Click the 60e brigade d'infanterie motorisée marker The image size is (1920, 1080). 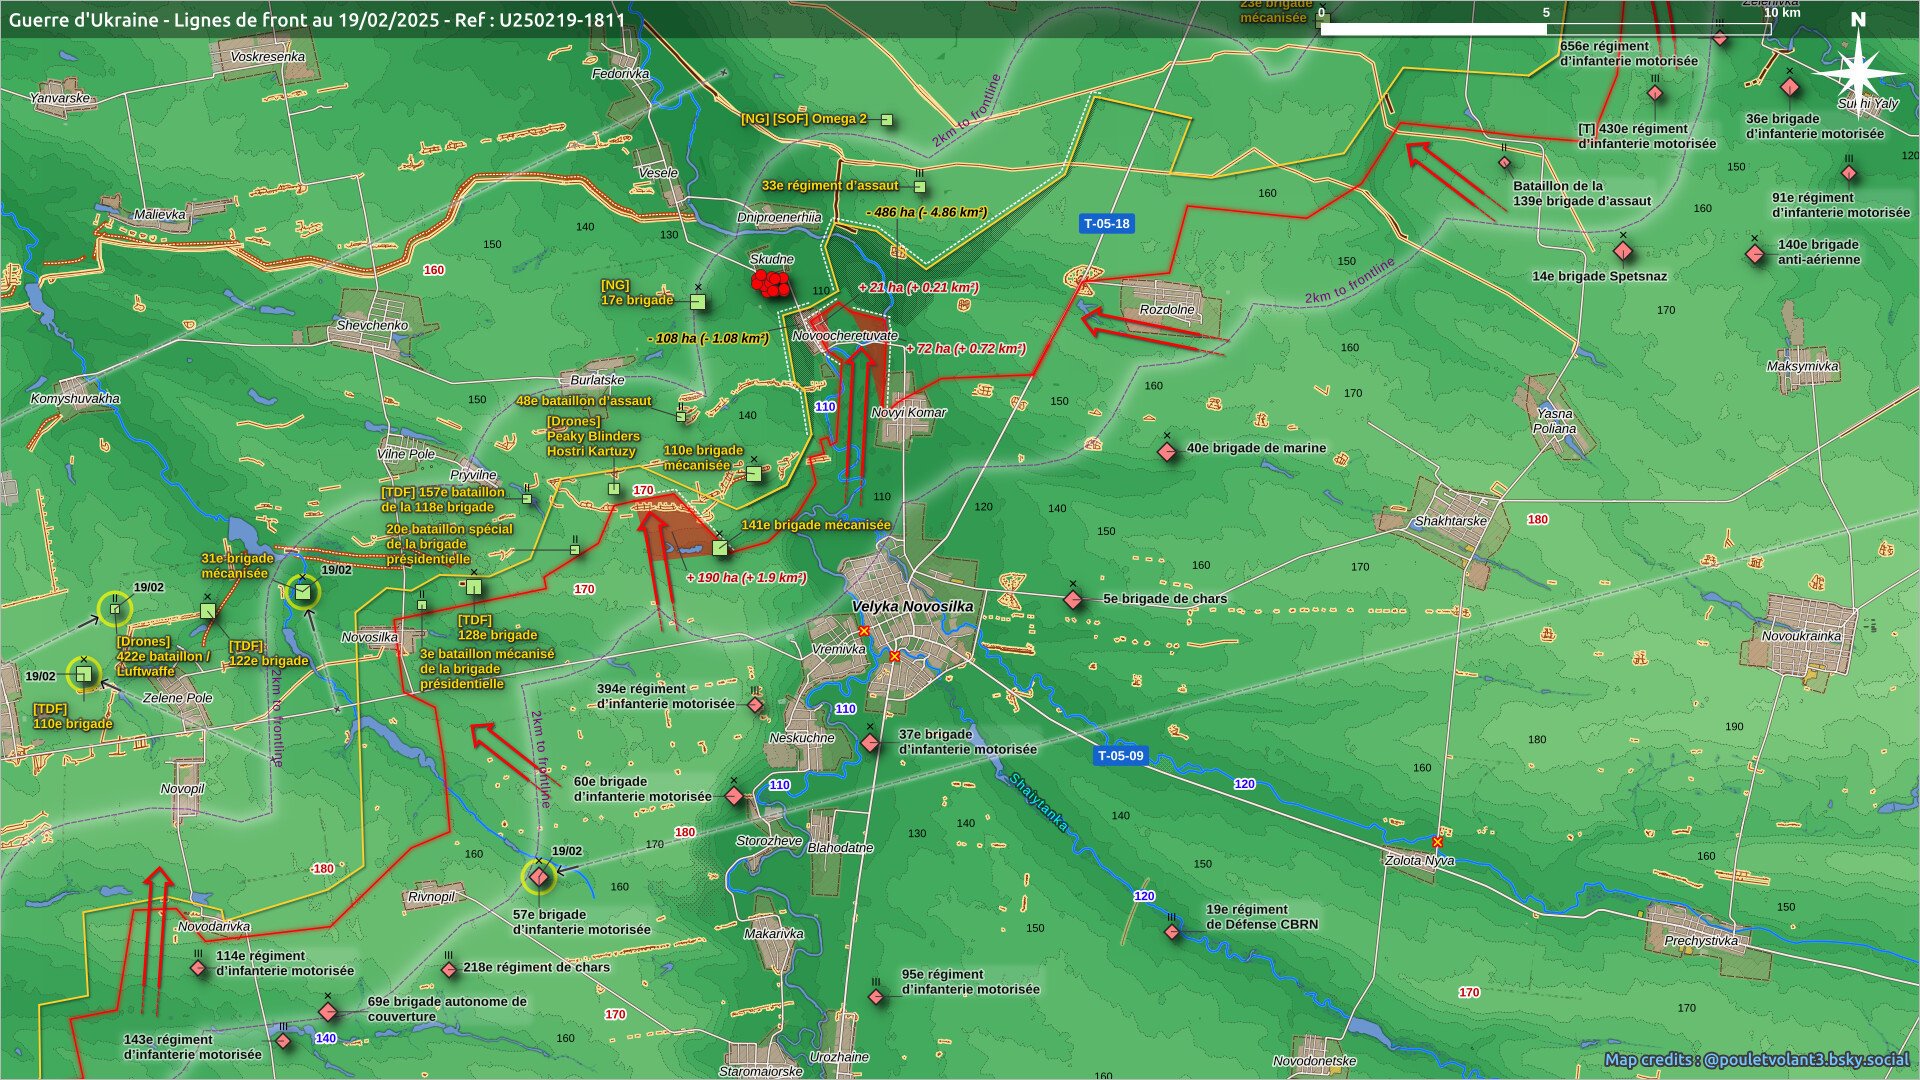(x=734, y=797)
